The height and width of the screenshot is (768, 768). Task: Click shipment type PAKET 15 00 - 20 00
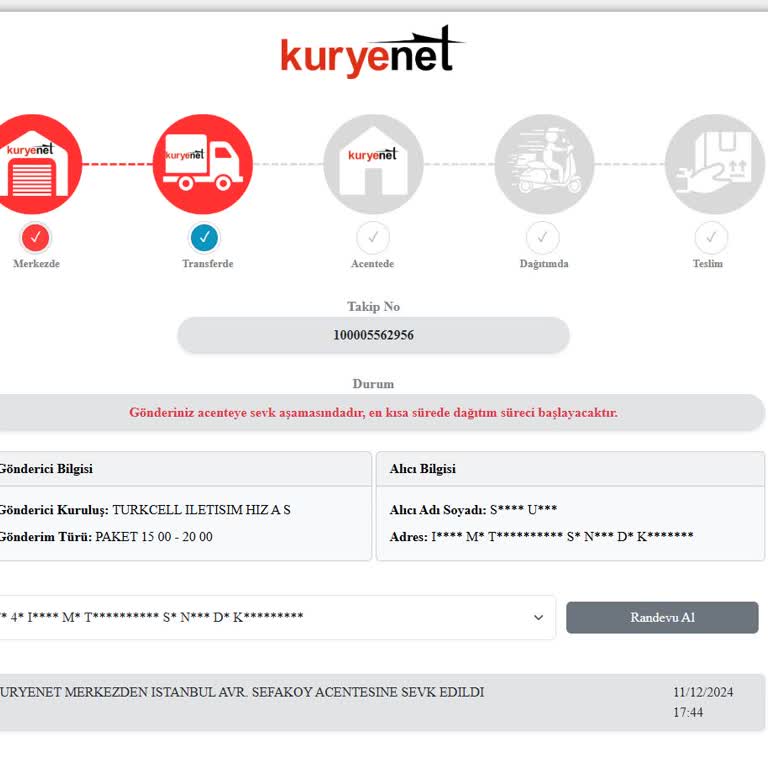click(154, 537)
